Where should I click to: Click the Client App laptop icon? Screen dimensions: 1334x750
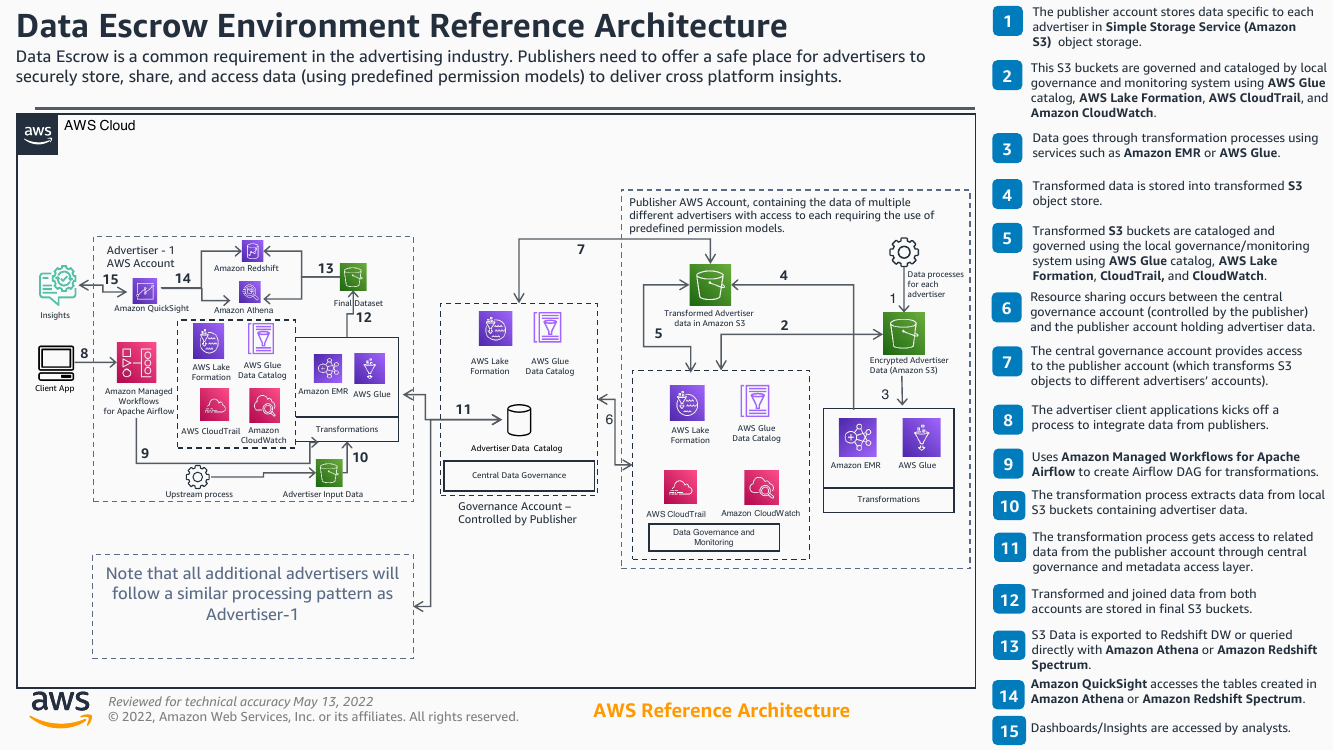(56, 361)
